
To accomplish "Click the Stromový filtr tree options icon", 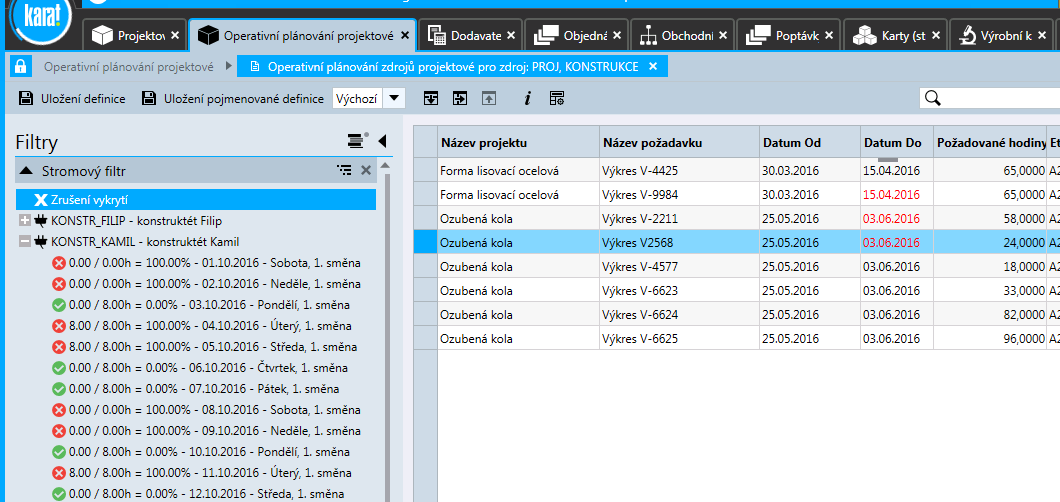I will [x=344, y=170].
